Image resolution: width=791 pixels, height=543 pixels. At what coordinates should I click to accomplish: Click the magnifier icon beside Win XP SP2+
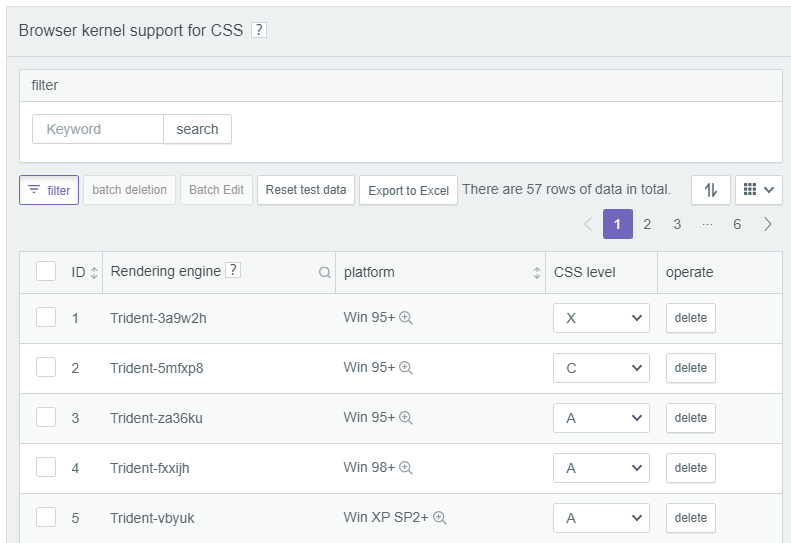click(x=439, y=518)
